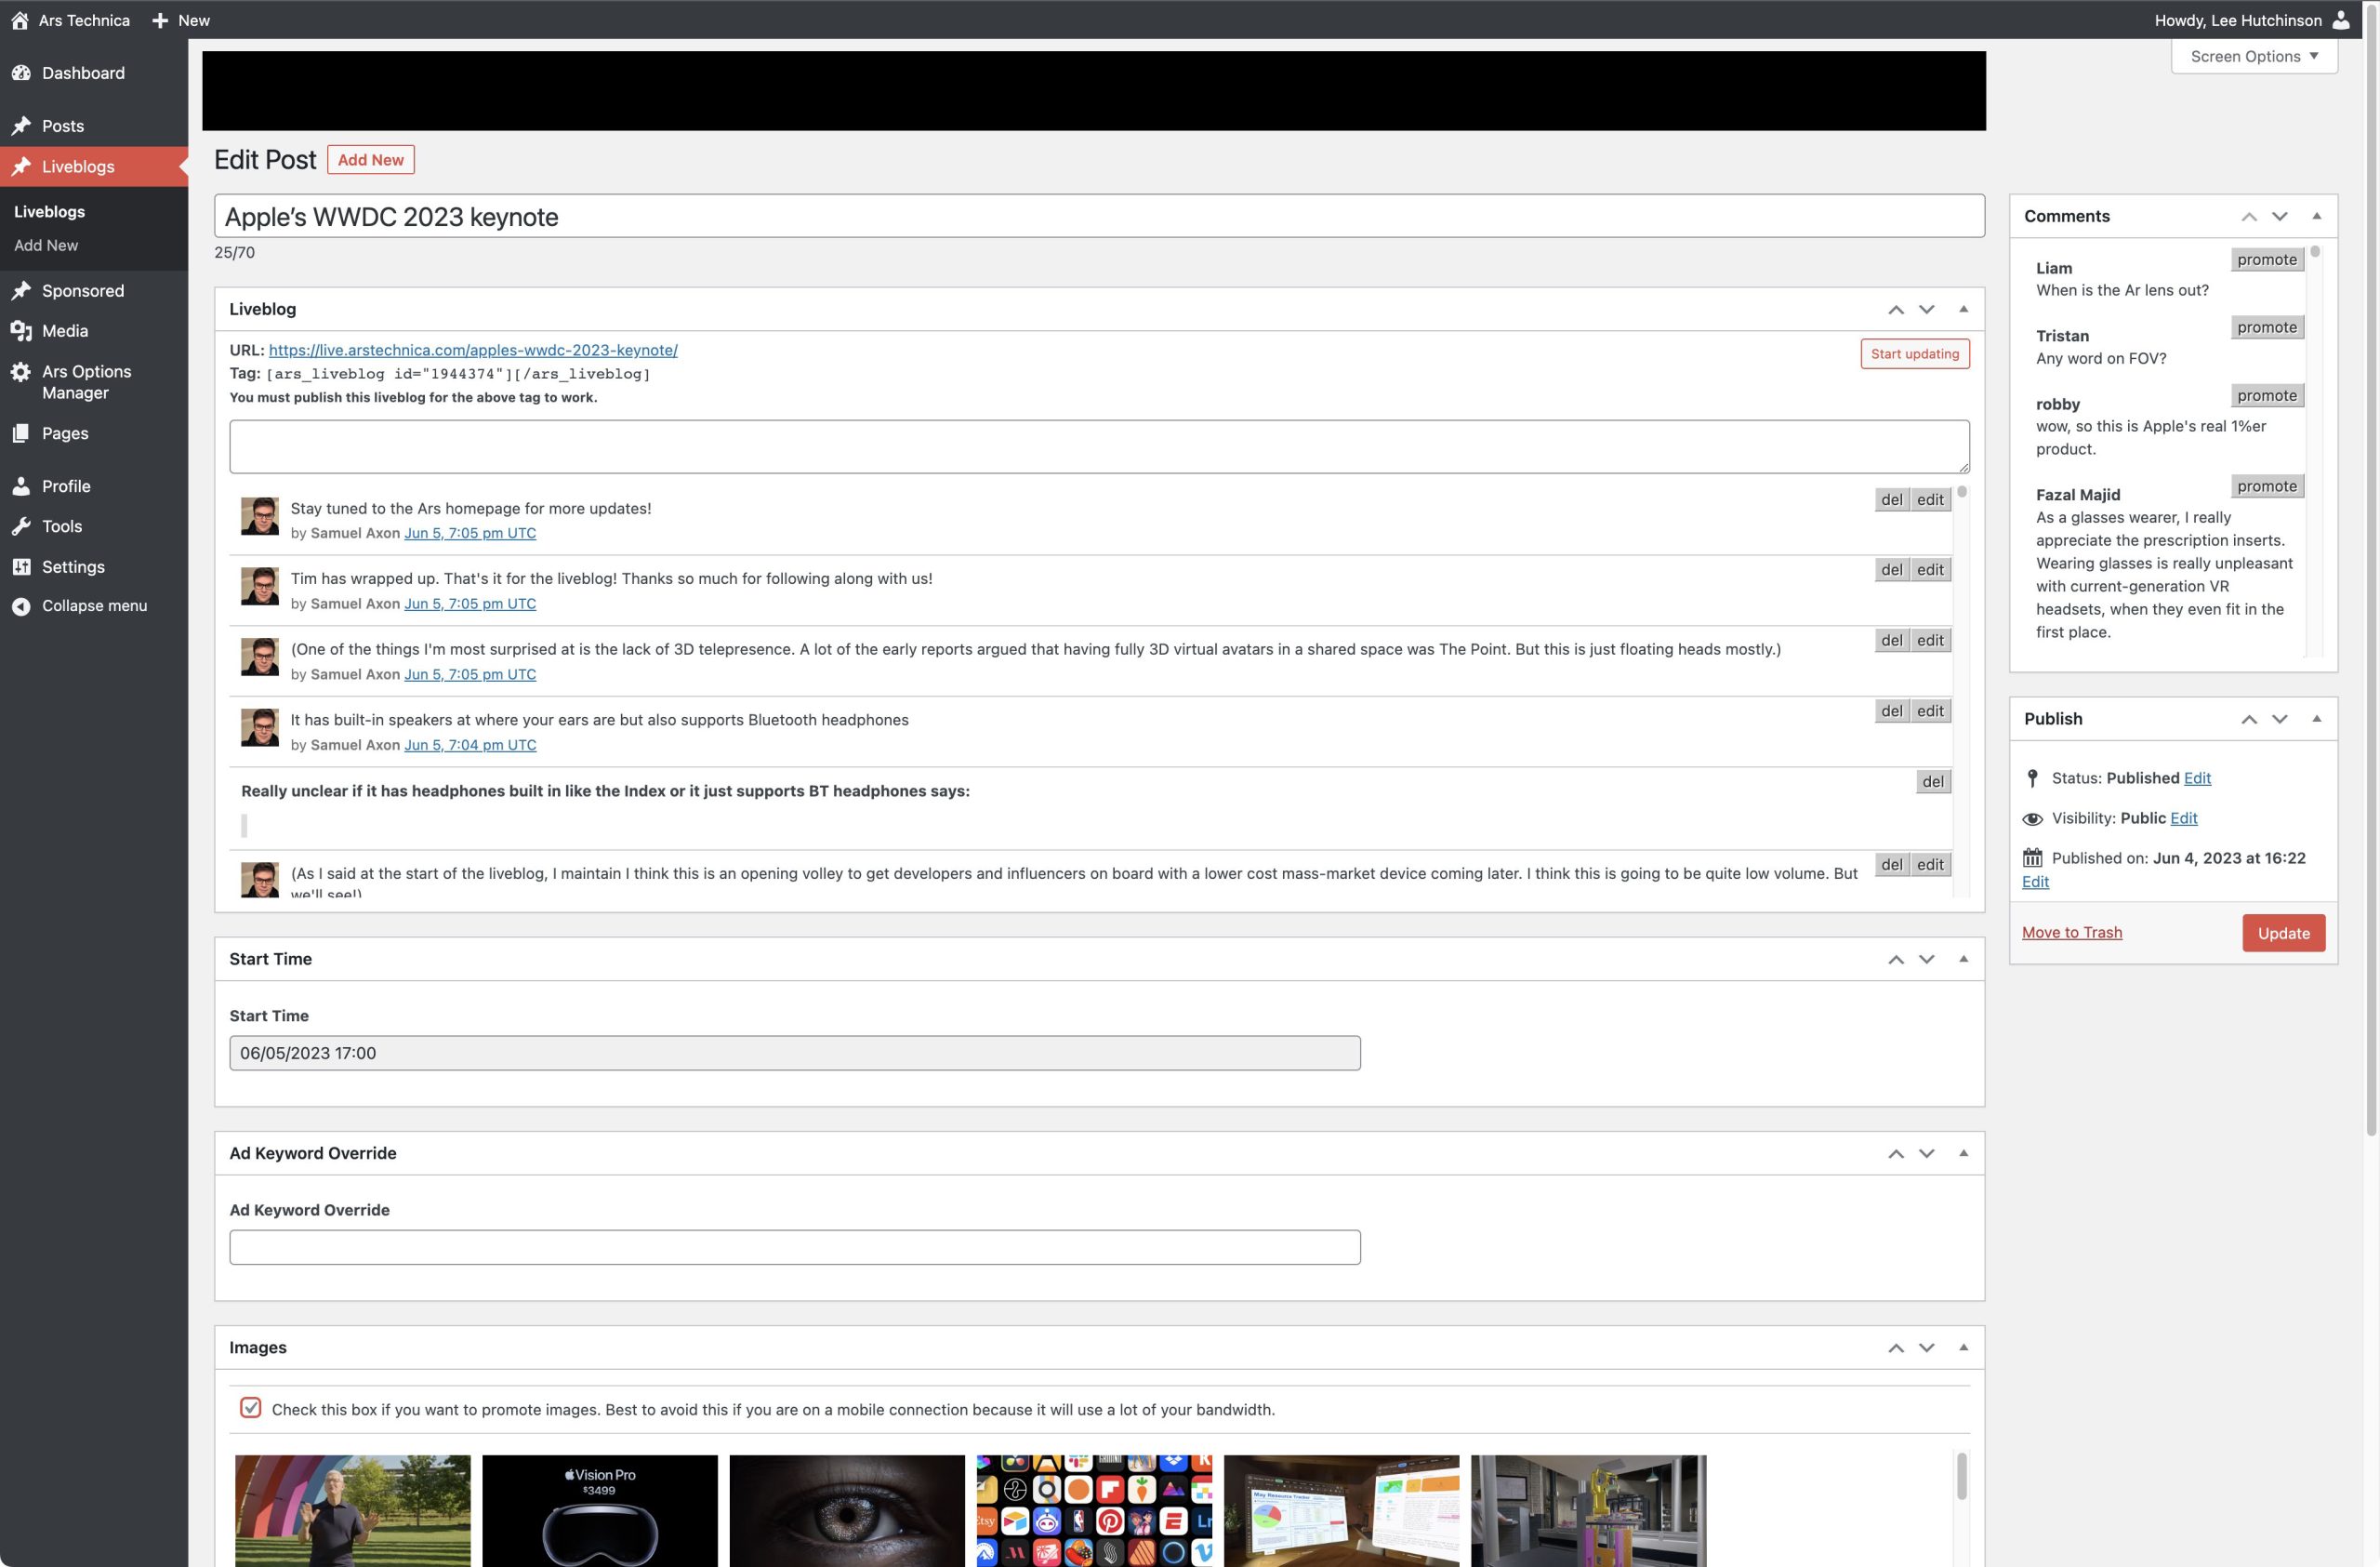Toggle the Start Time panel collapse triangle
Screen dimensions: 2380x1567
(1963, 959)
